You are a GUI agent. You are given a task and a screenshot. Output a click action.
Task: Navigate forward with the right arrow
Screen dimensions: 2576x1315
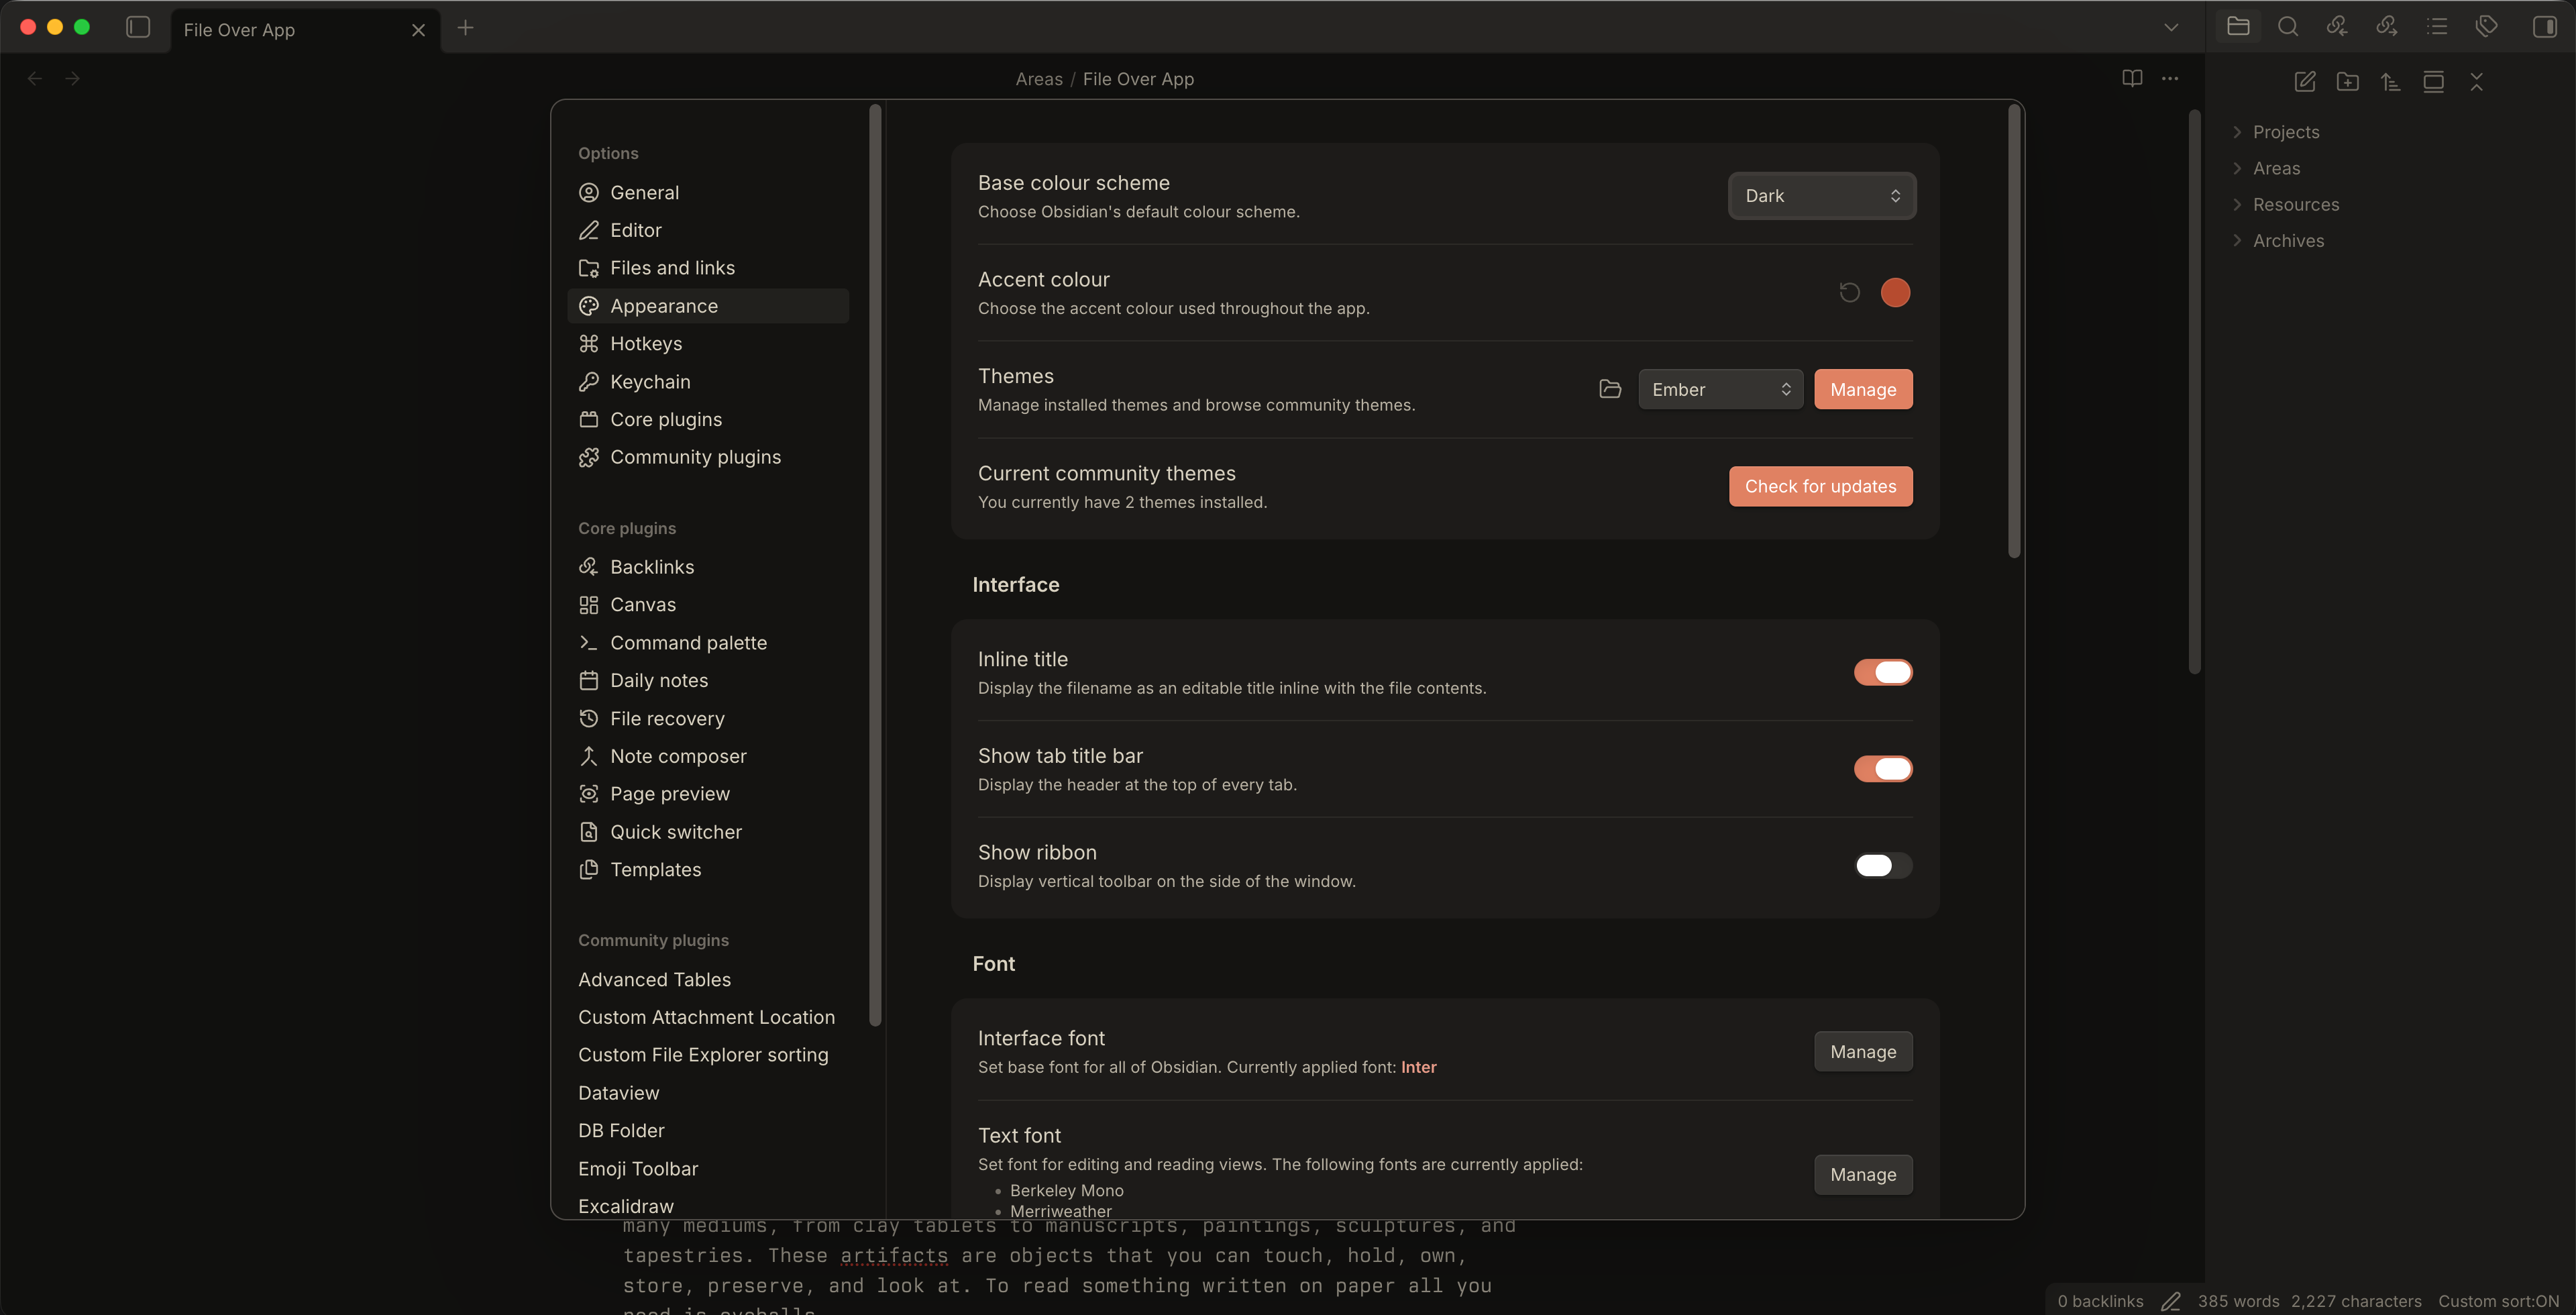point(72,78)
